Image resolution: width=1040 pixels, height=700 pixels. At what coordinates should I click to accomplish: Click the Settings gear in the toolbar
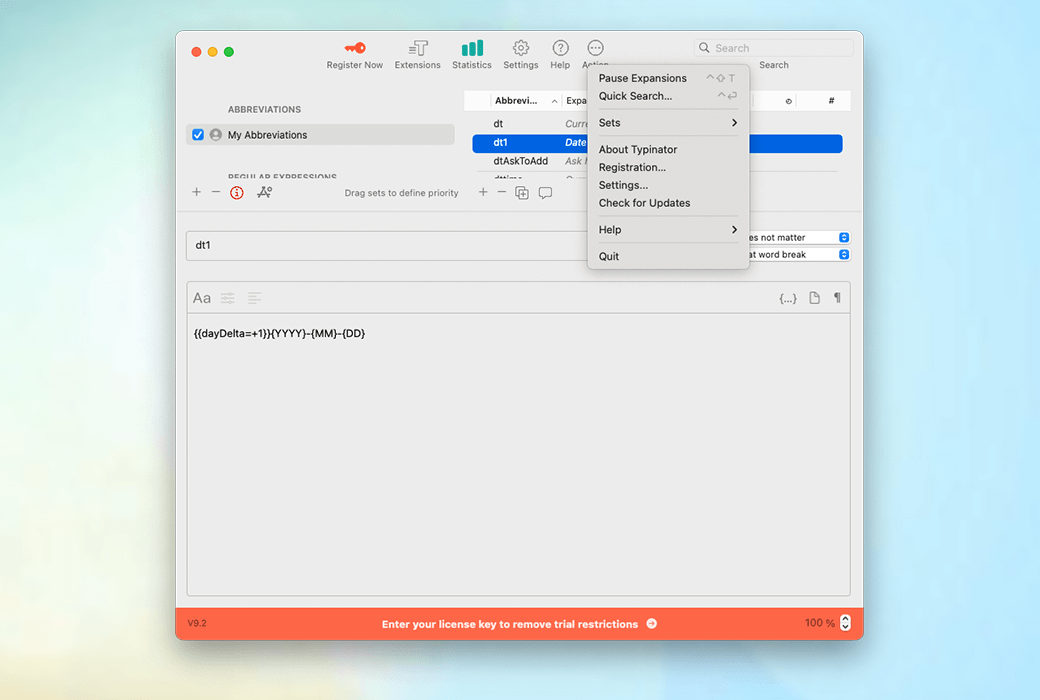(521, 48)
